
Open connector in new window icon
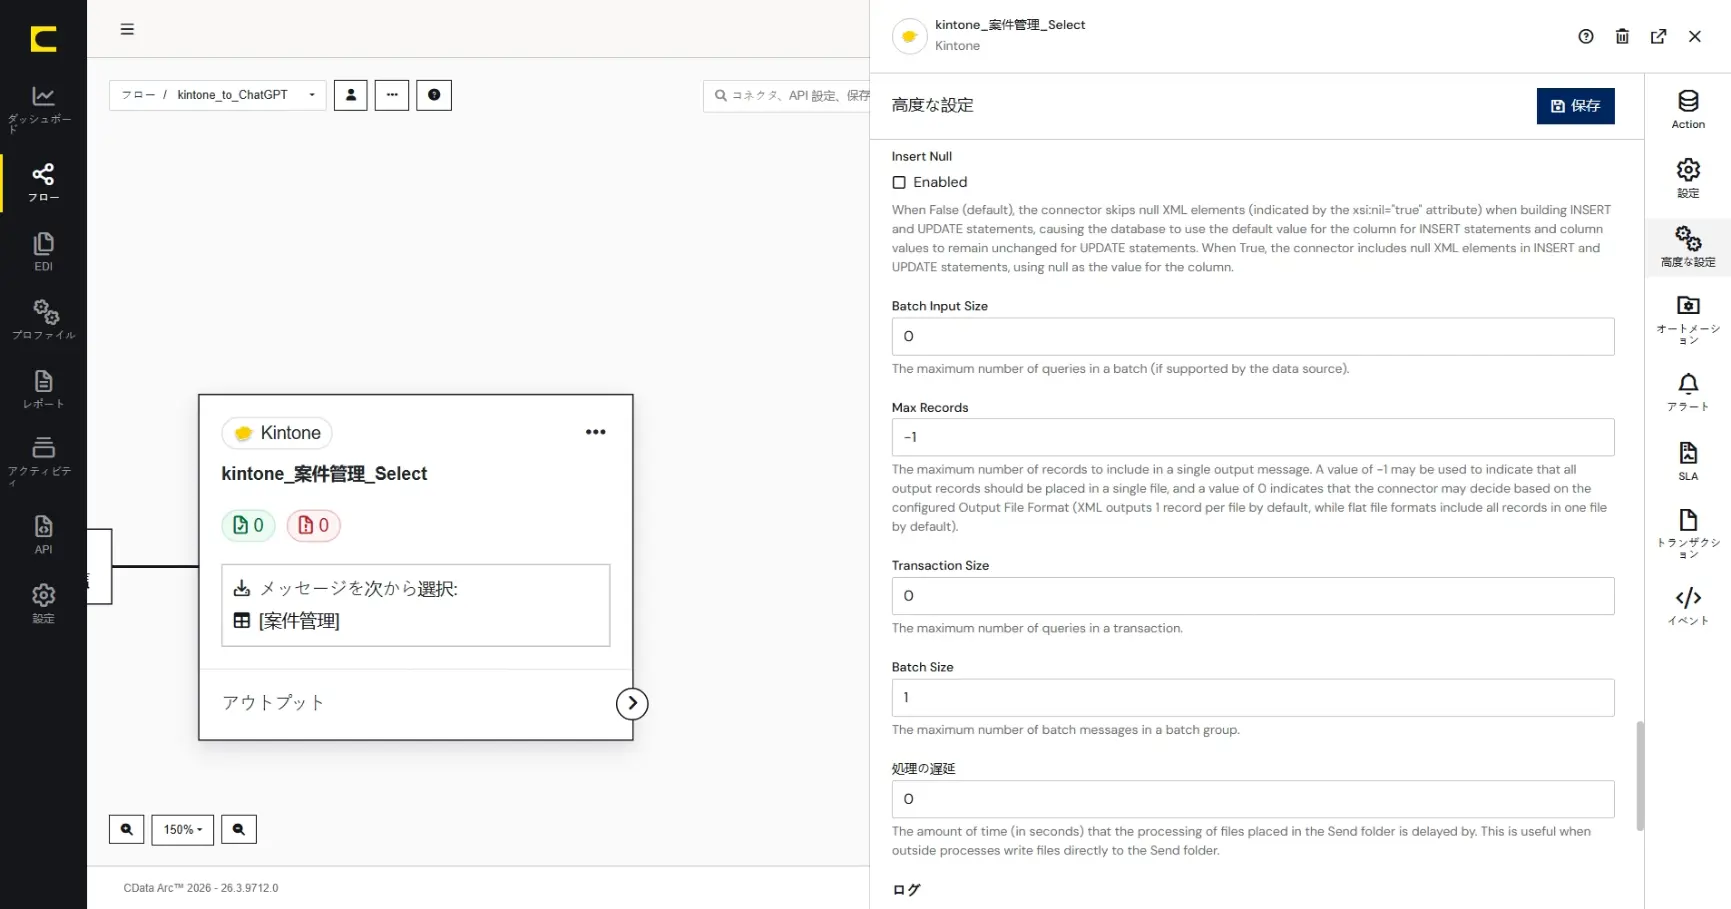coord(1658,36)
